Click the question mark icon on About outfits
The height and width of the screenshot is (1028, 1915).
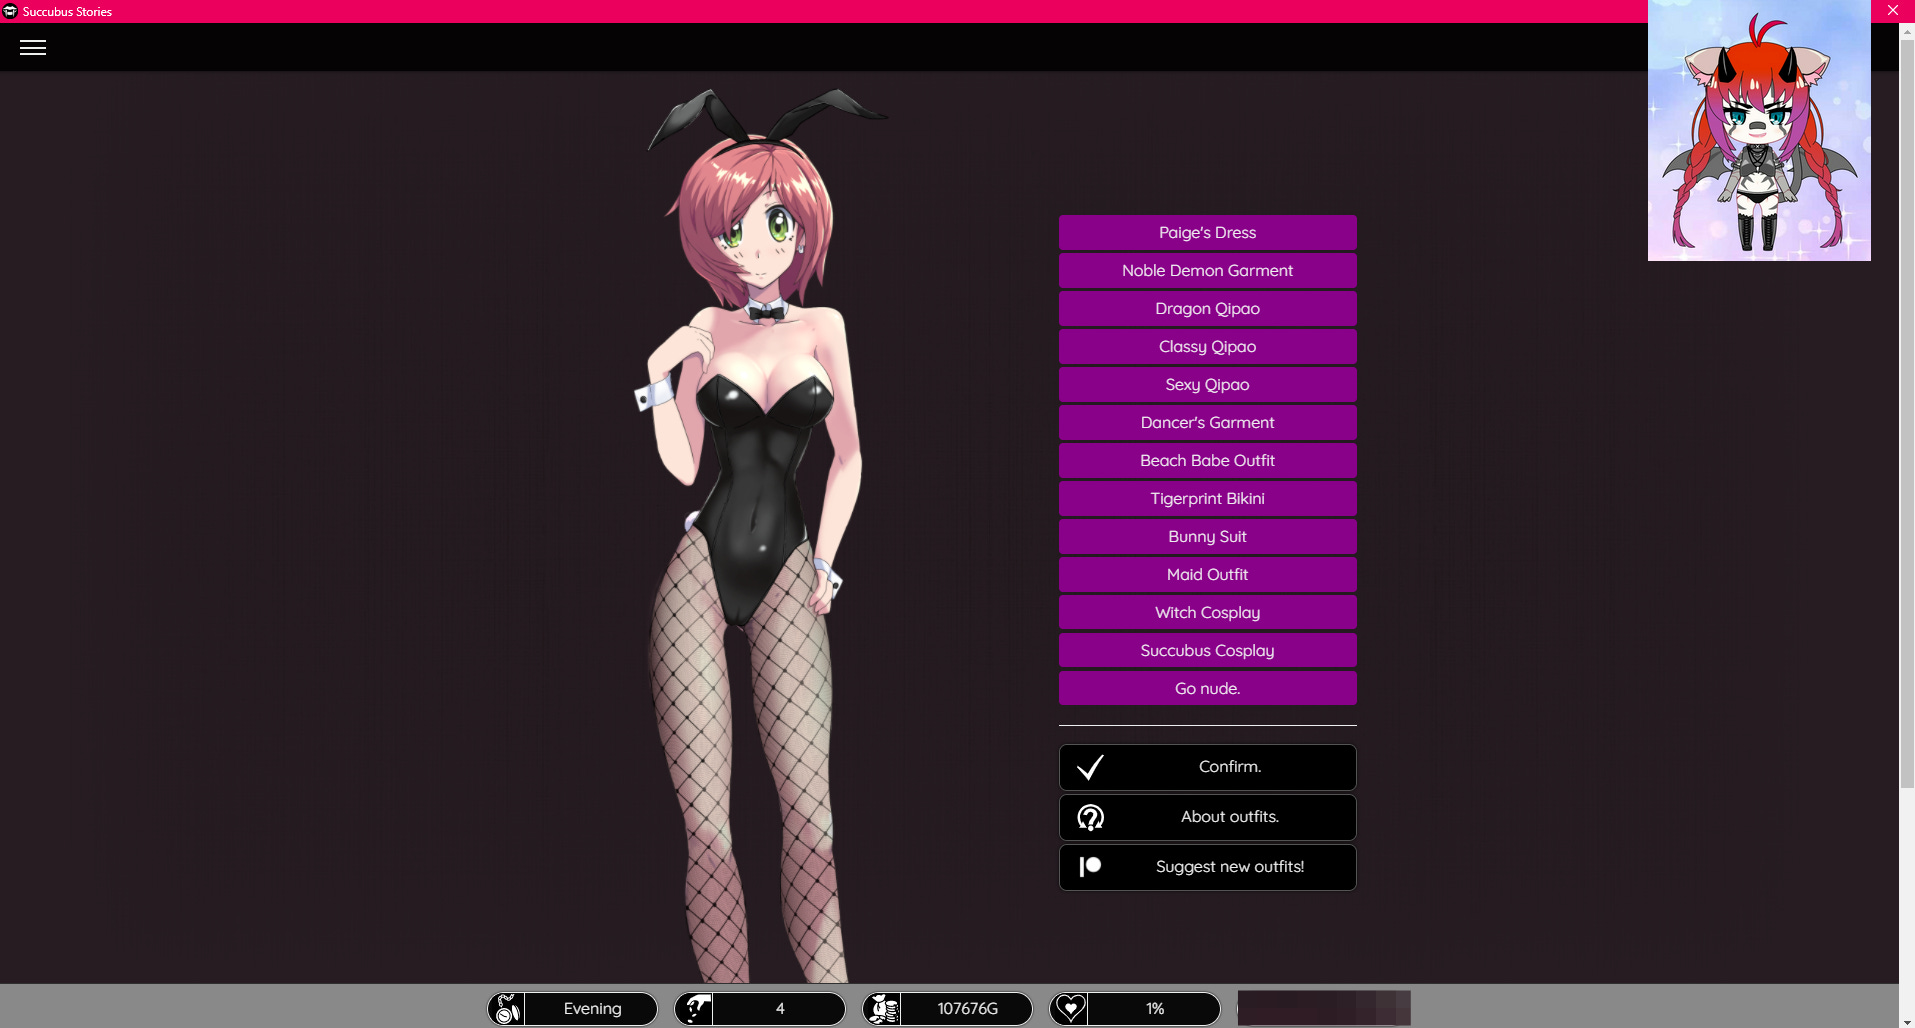(1090, 817)
